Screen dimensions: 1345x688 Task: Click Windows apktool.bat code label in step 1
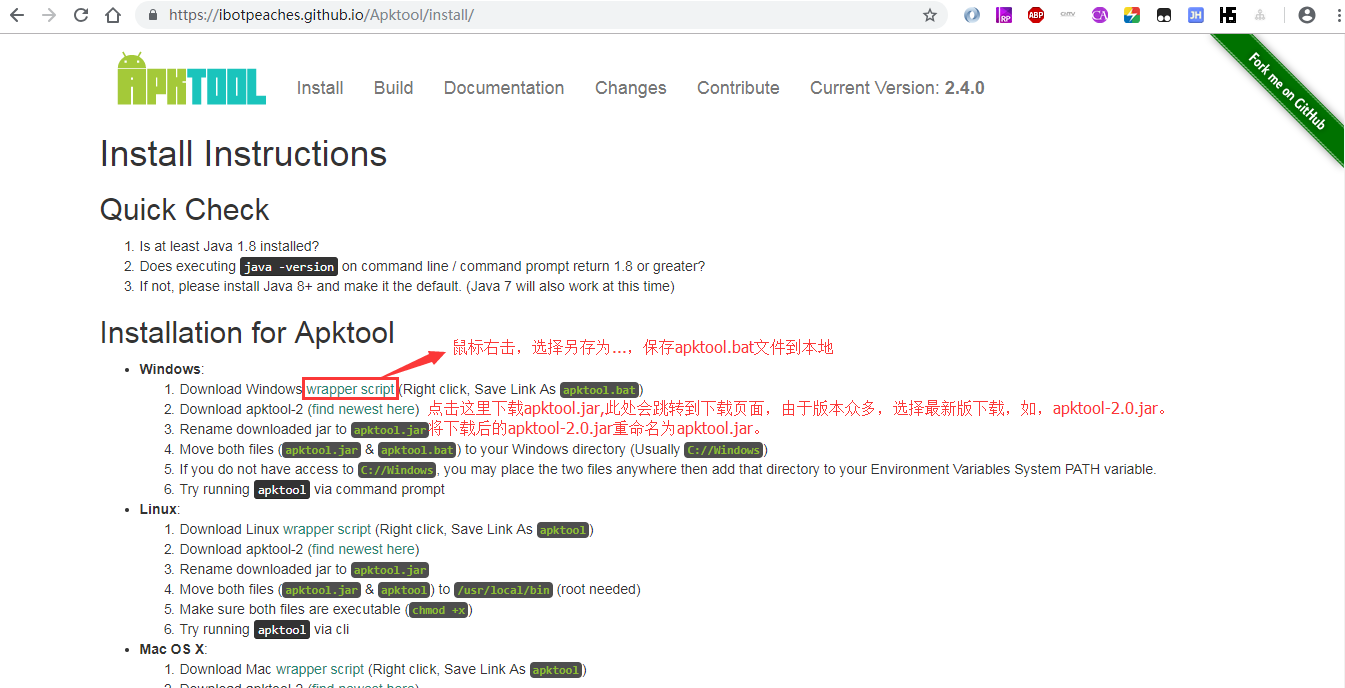click(x=599, y=390)
